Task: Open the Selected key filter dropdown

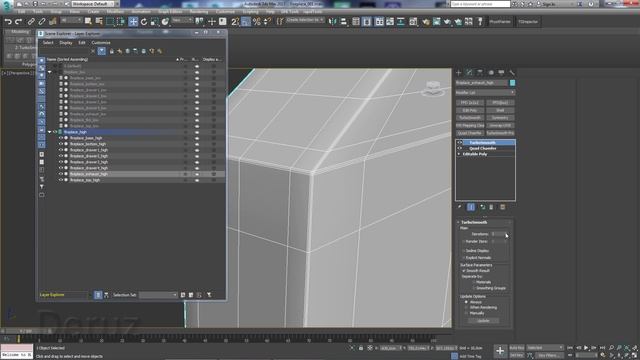Action: (545, 348)
